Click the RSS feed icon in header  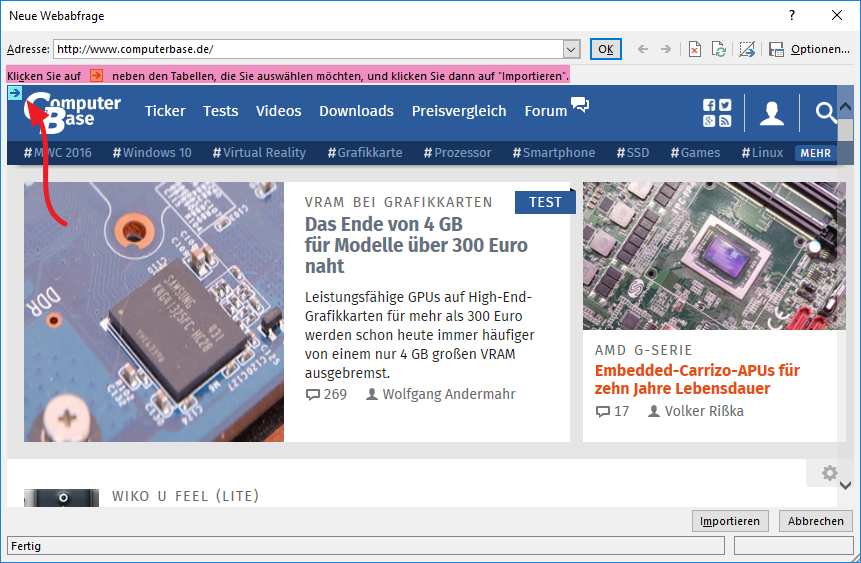click(725, 121)
